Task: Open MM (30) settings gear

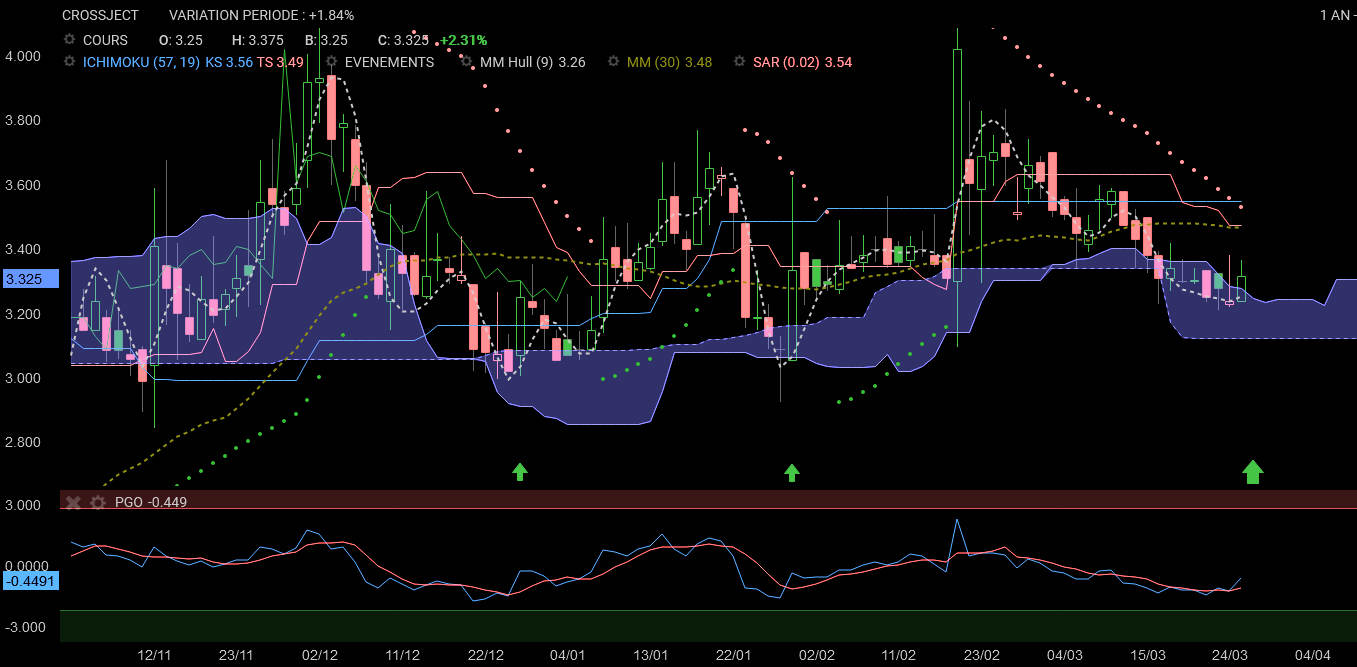Action: (613, 62)
